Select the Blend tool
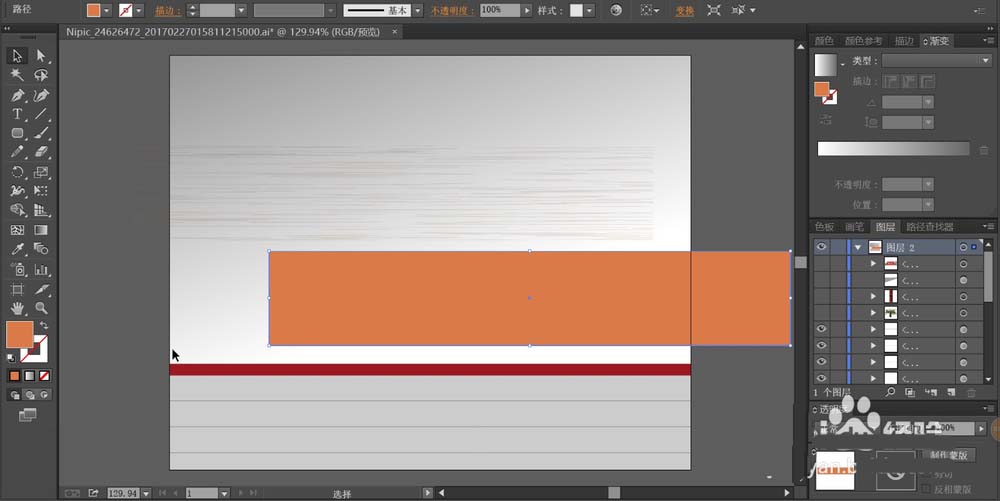This screenshot has width=1000, height=501. 41,249
